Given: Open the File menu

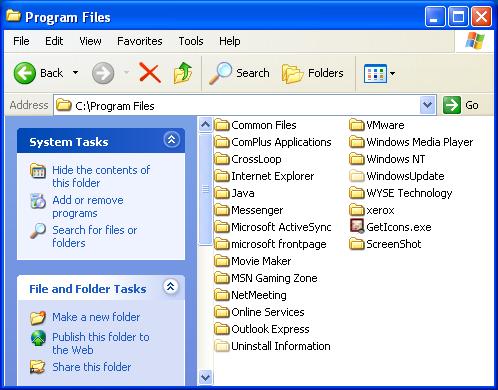Looking at the screenshot, I should tap(21, 41).
